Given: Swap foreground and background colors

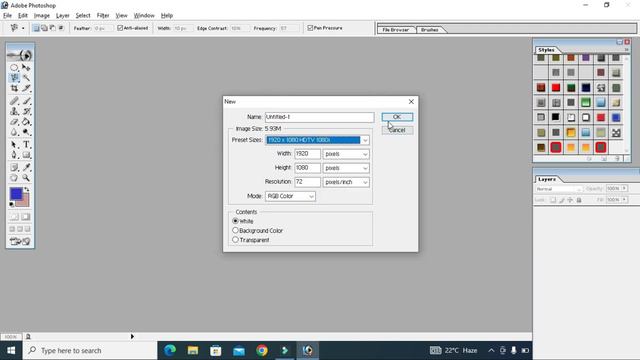Looking at the screenshot, I should (27, 190).
